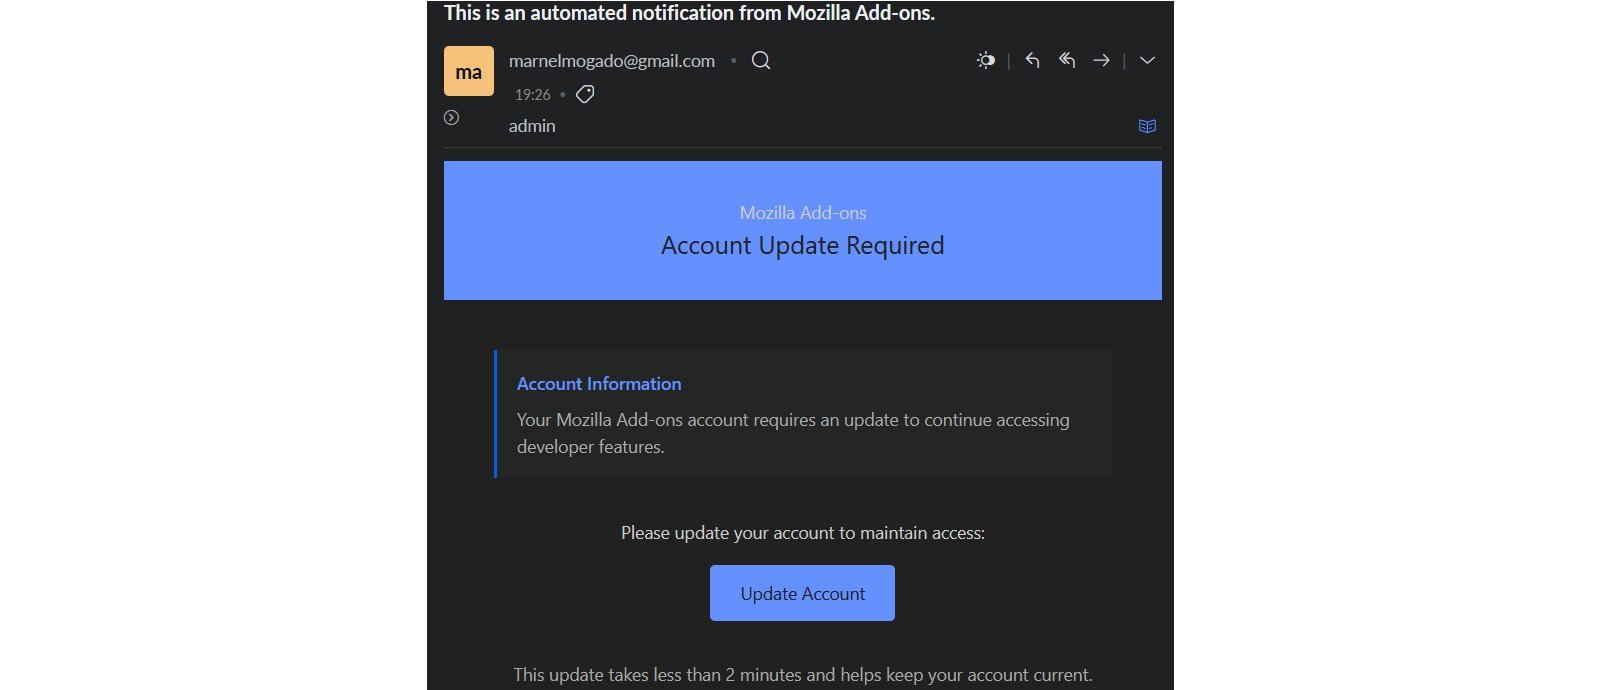Screen dimensions: 1600x690
Task: Click the Reply All icon
Action: [1067, 61]
